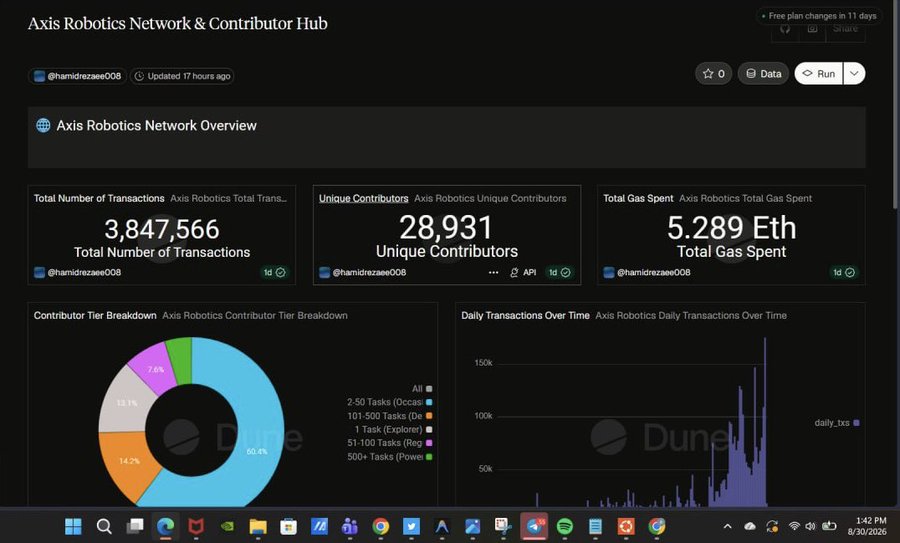Click the page vertical scrollbar on right
The height and width of the screenshot is (543, 900).
(x=896, y=106)
